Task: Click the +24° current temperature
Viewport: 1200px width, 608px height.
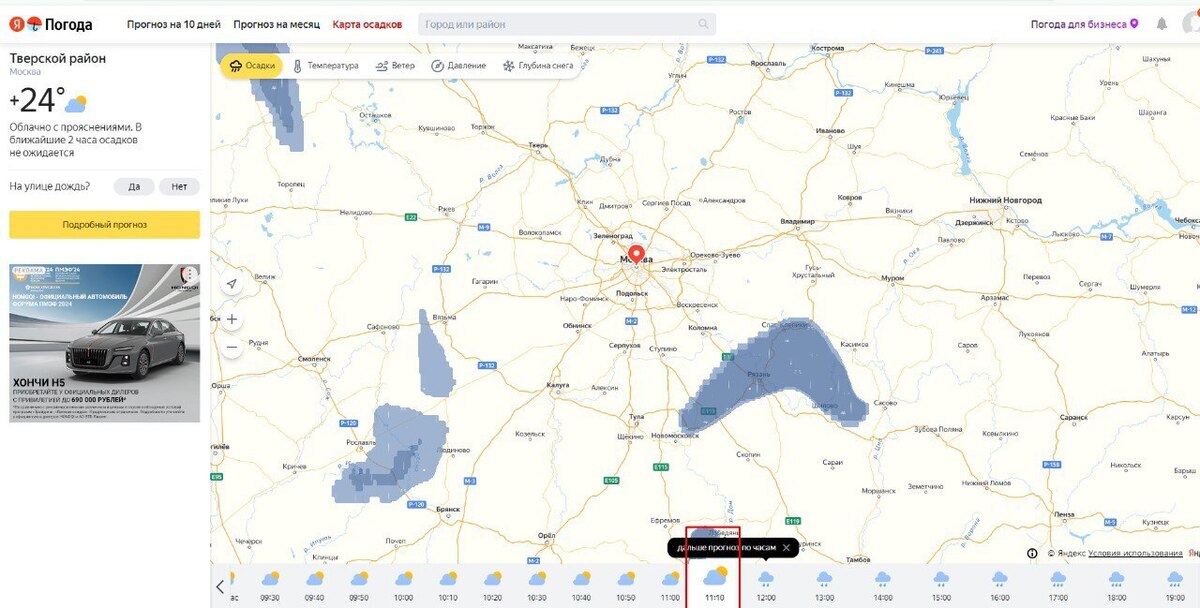Action: 37,100
